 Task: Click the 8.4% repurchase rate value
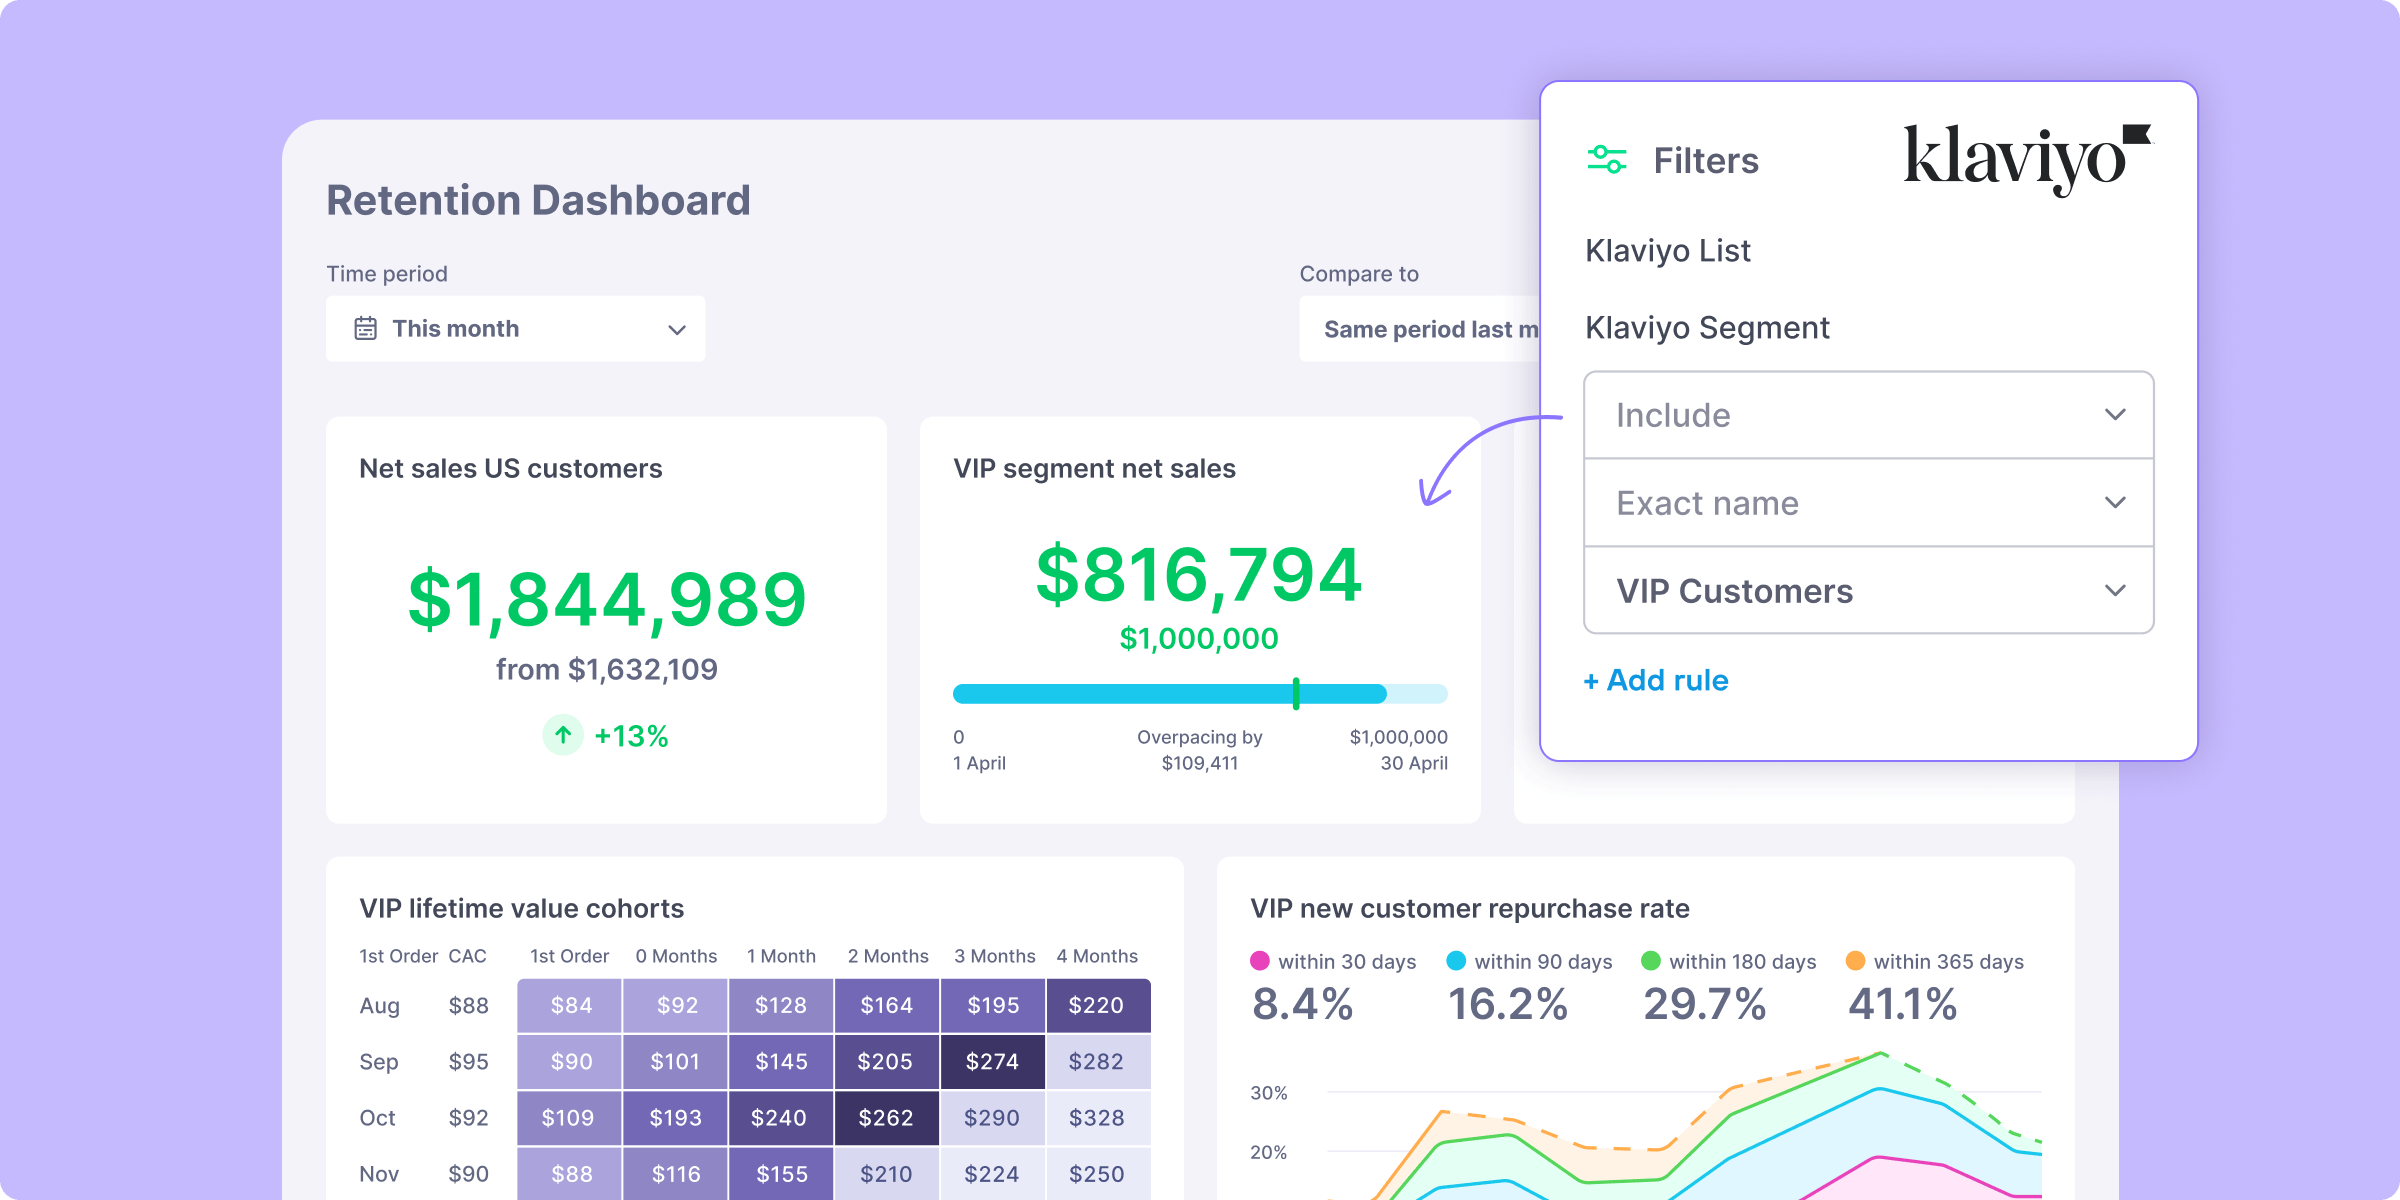[x=1302, y=1004]
